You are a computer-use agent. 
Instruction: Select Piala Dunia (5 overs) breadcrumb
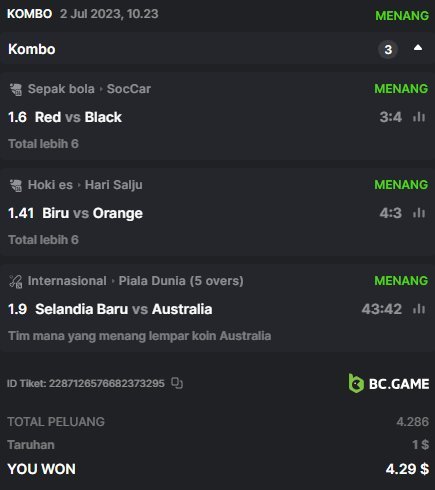pos(181,281)
